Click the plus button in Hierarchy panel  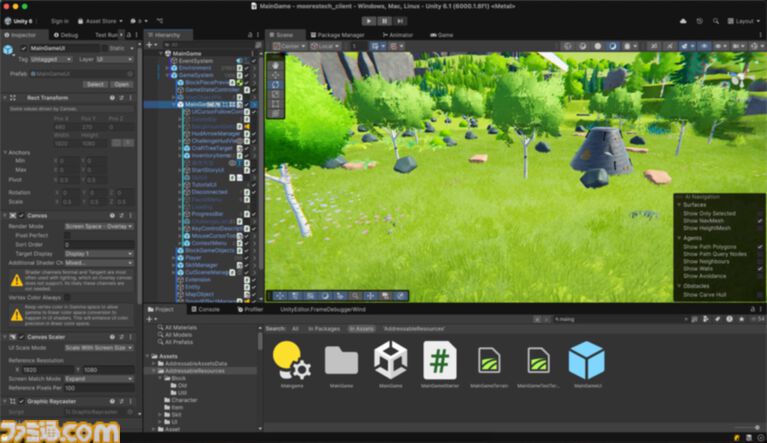(149, 45)
